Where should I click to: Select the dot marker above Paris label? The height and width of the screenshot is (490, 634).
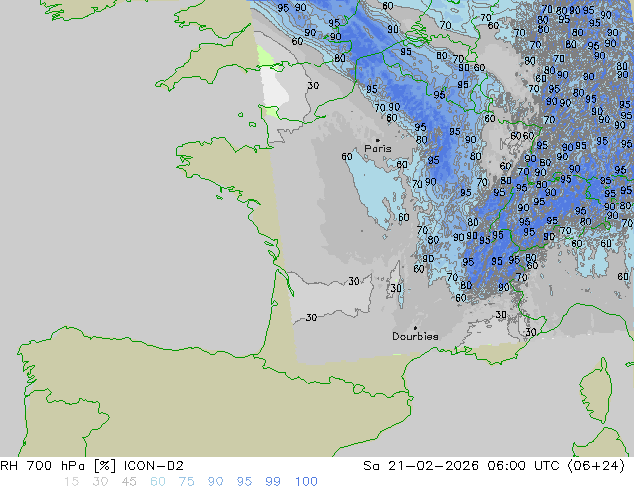click(x=378, y=140)
